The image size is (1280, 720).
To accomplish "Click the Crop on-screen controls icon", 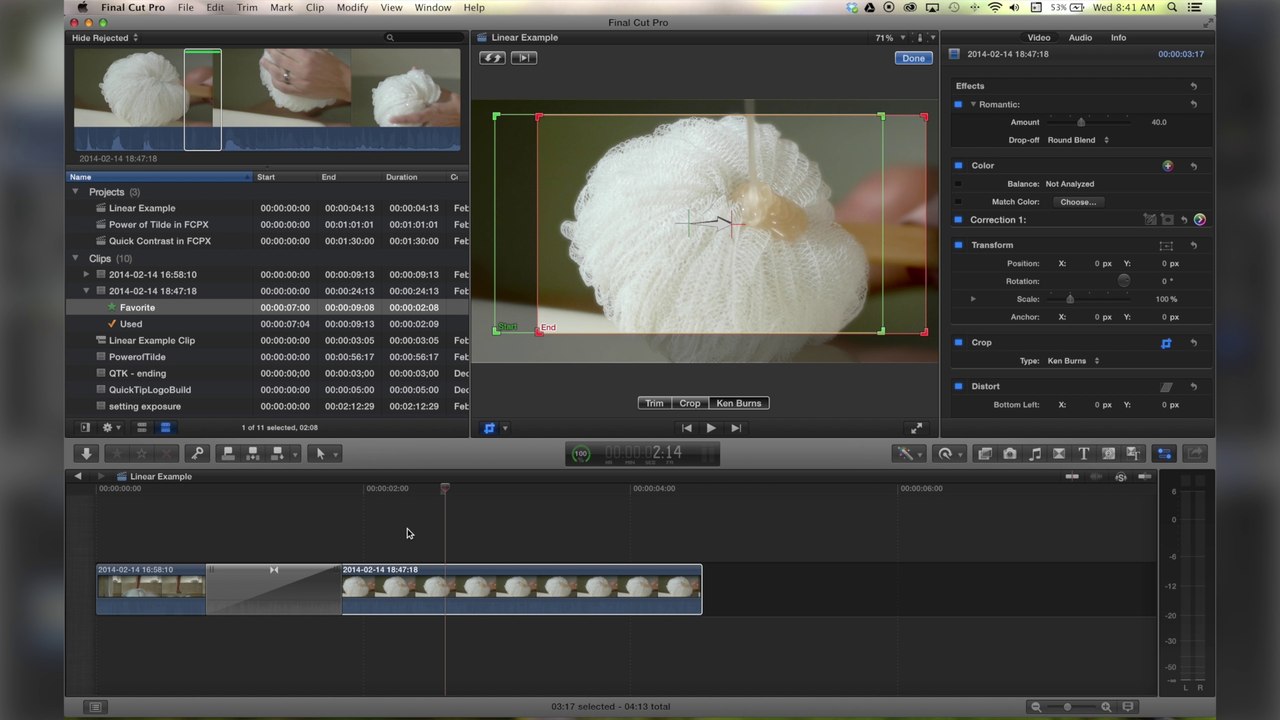I will [1166, 343].
